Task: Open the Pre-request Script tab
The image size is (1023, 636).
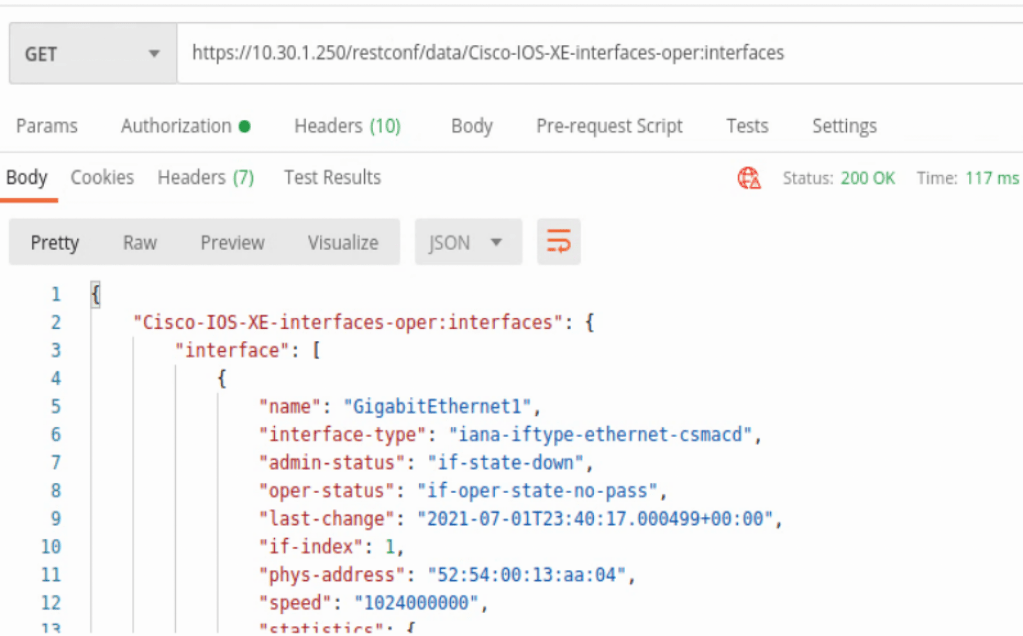Action: tap(609, 126)
